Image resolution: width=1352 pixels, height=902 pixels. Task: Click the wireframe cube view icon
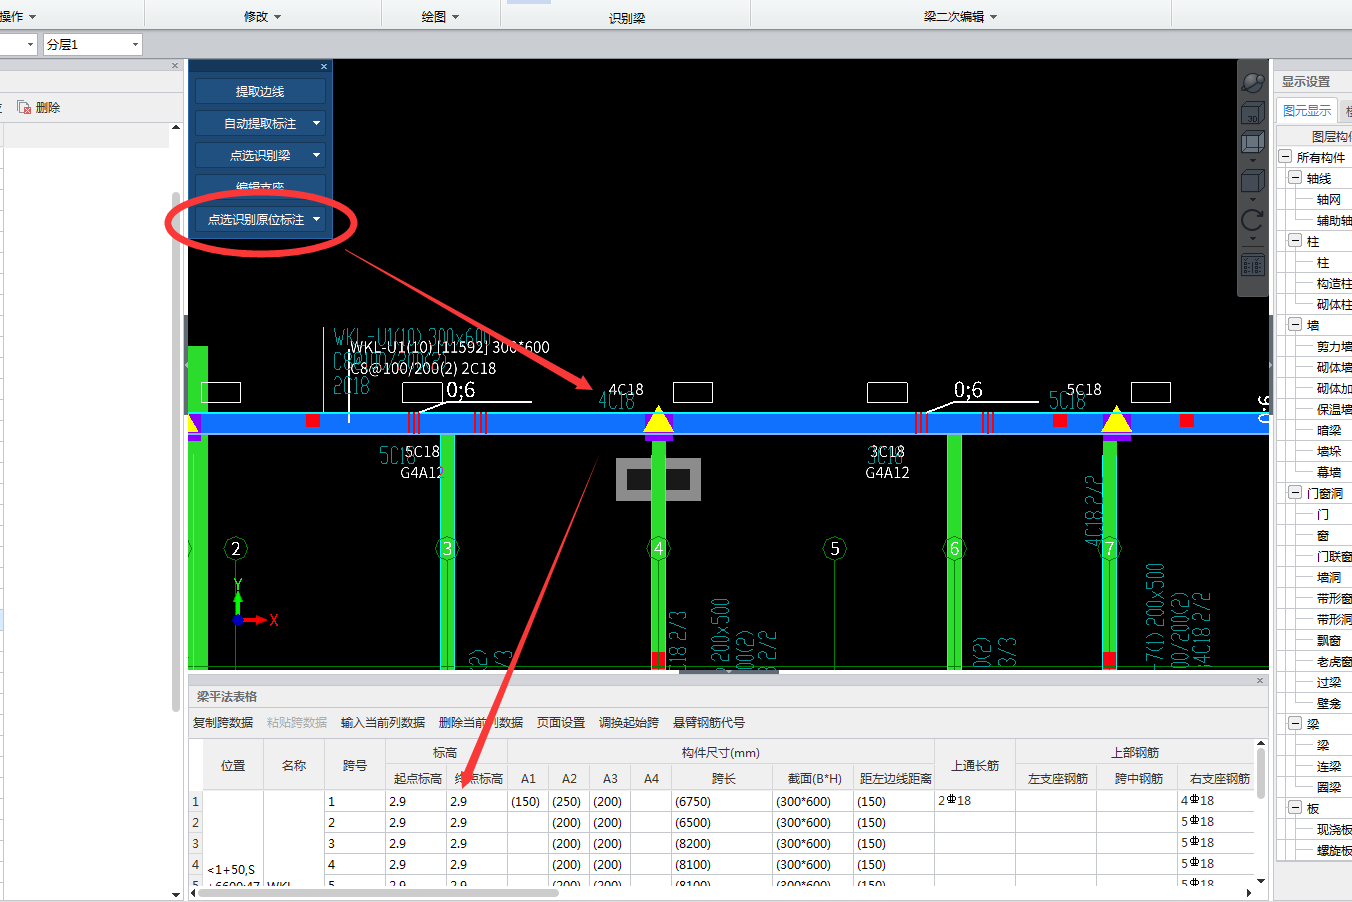1252,143
